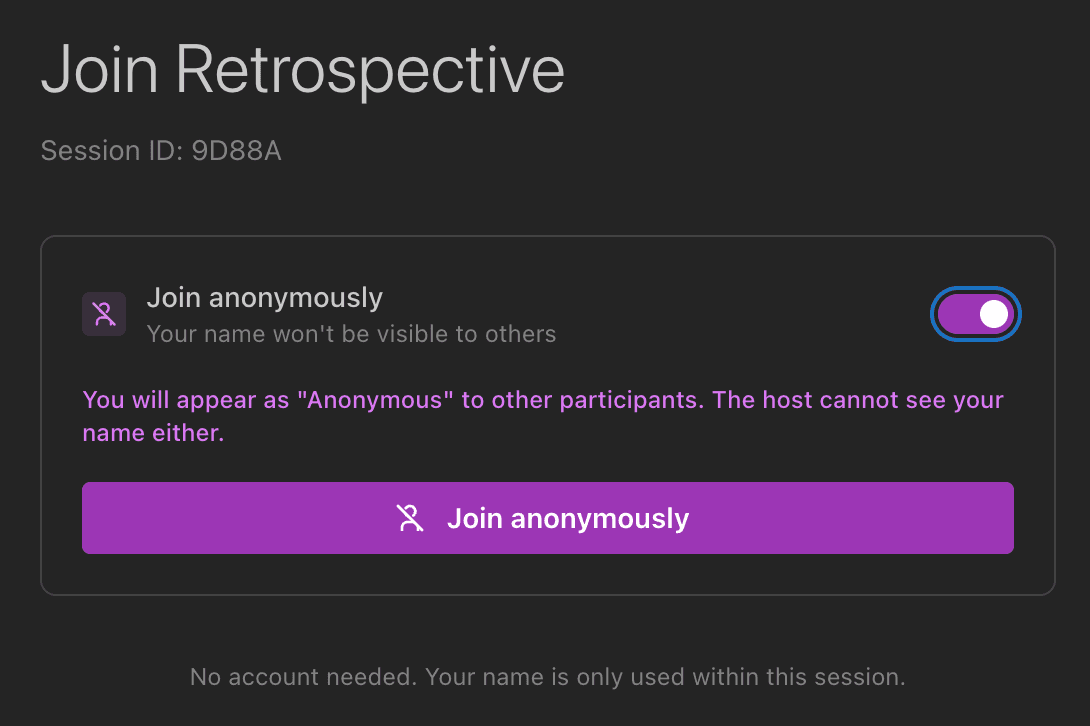Disable the Join anonymously toggle

point(975,313)
